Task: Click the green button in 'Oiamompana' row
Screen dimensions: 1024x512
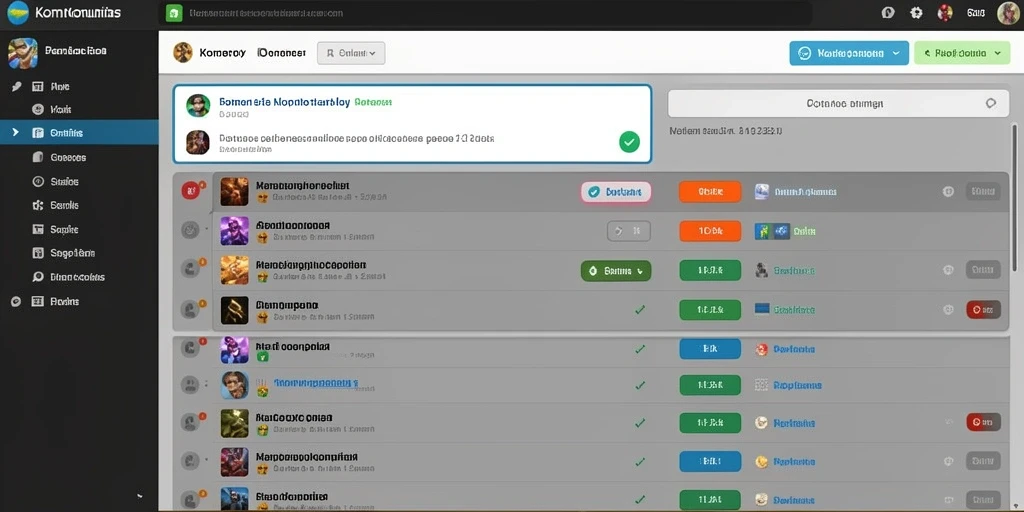Action: (x=710, y=310)
